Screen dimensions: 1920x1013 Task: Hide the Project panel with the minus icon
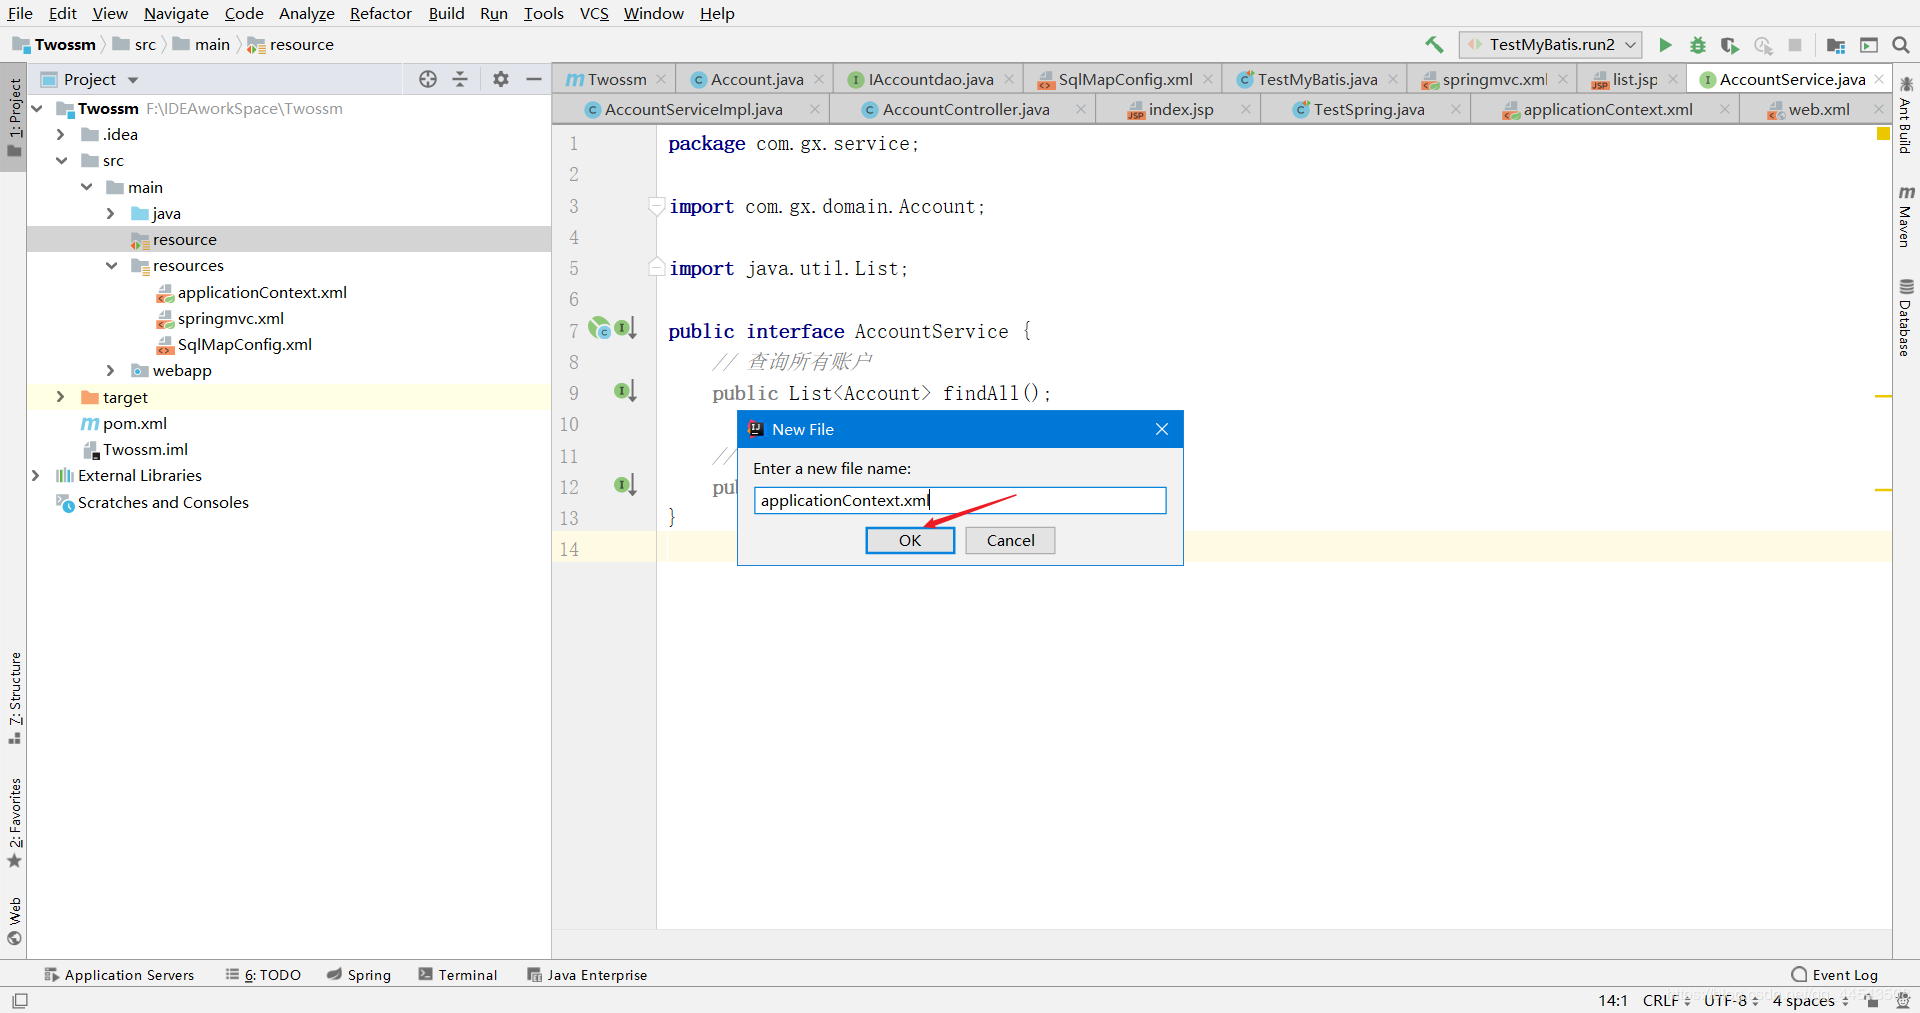534,79
